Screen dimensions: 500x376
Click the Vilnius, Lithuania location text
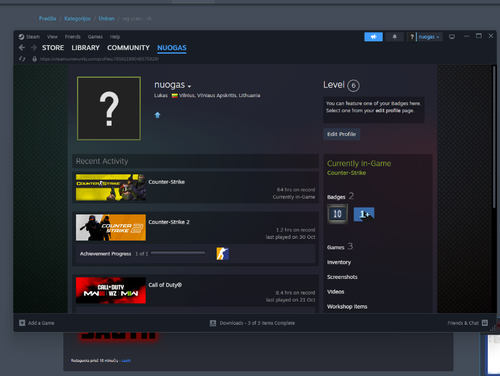point(219,96)
